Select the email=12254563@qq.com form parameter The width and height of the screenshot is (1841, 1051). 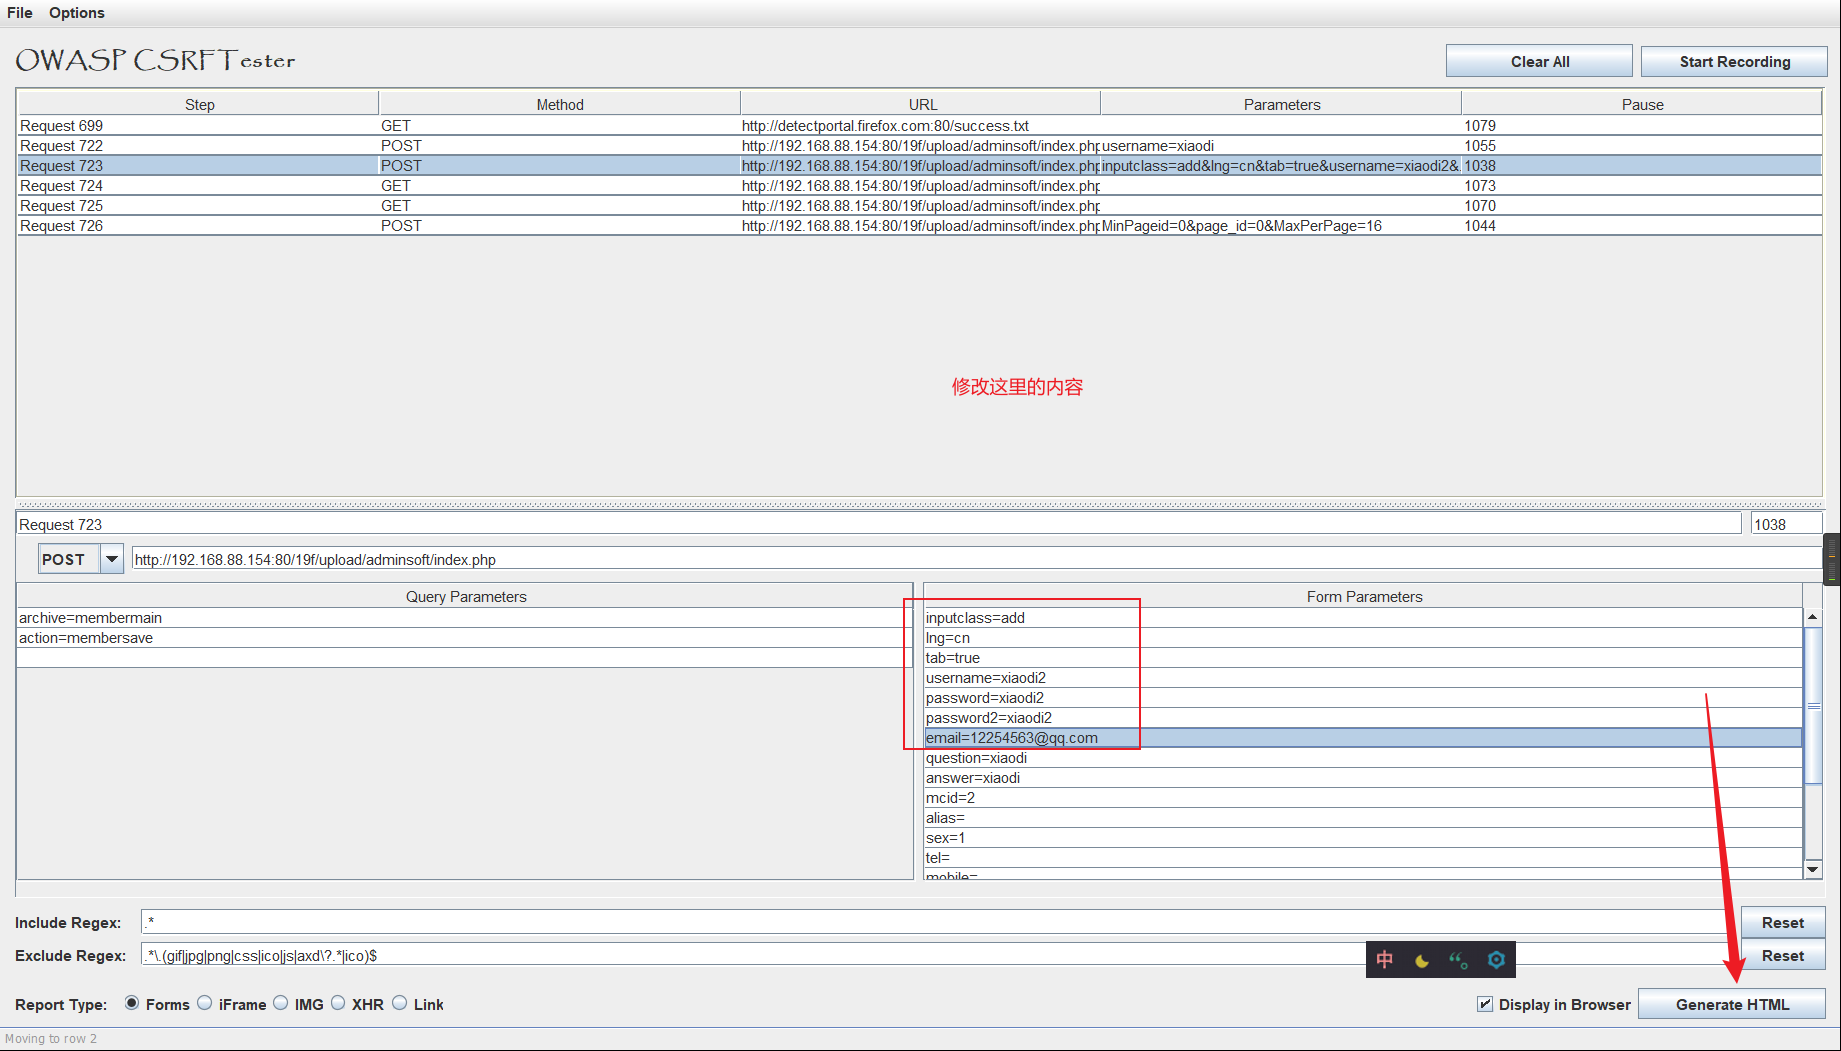1363,737
